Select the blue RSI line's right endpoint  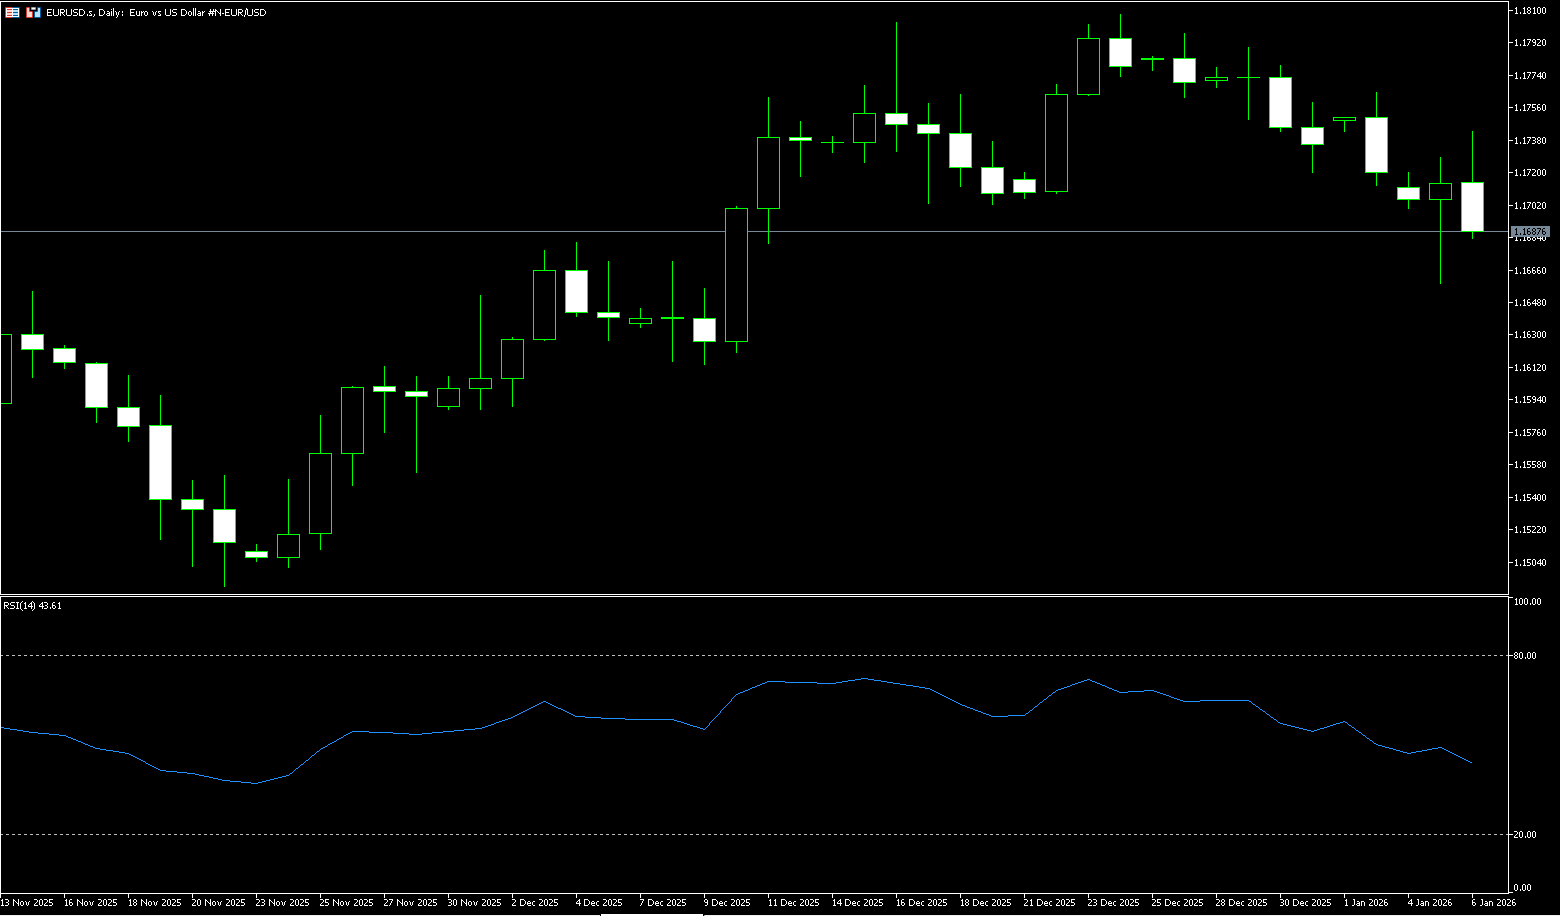click(1471, 763)
